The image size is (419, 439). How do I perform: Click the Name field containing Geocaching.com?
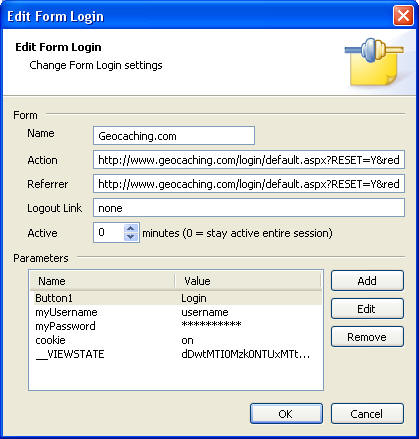[174, 136]
